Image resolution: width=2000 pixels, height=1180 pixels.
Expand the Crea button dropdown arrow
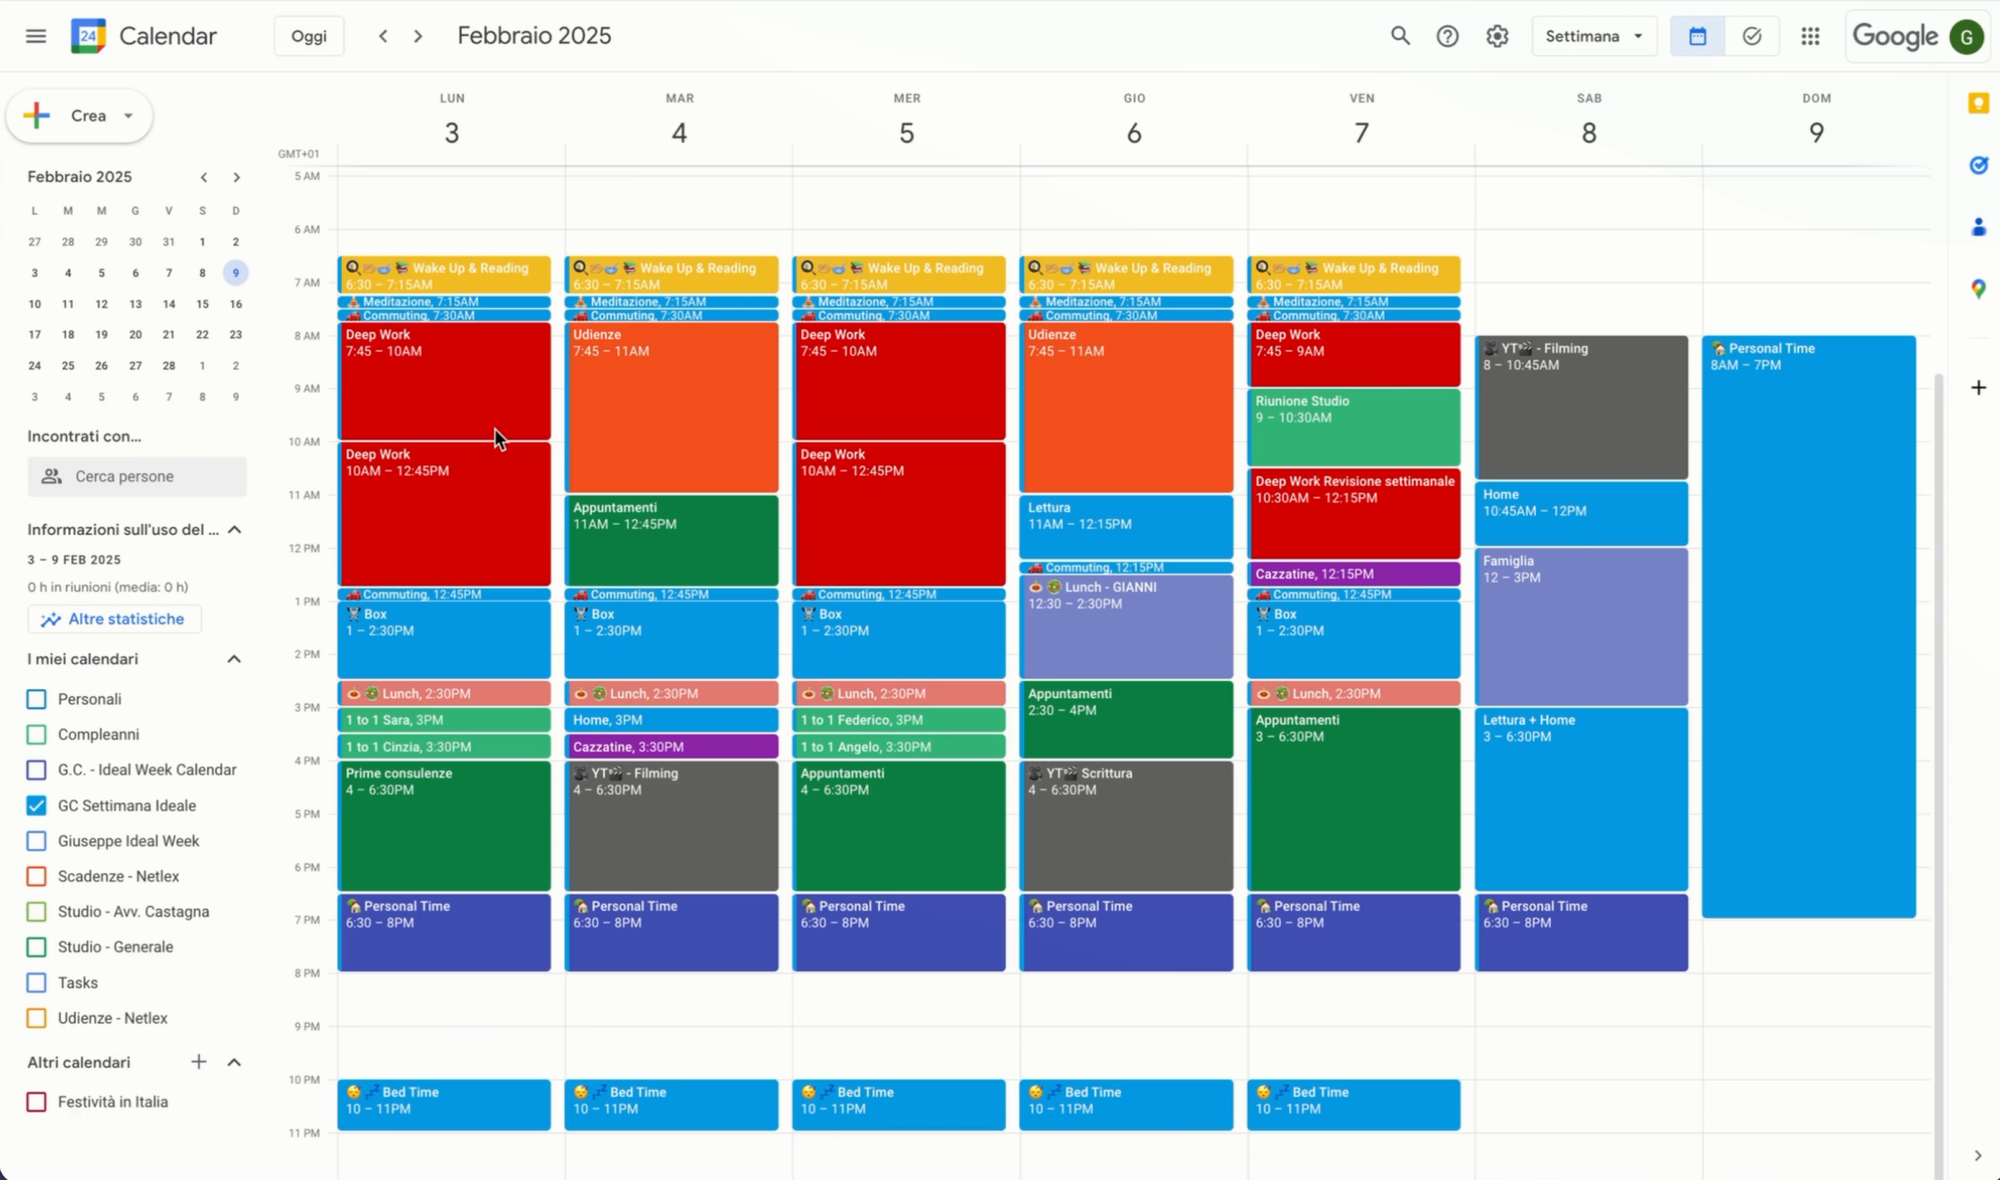click(128, 116)
